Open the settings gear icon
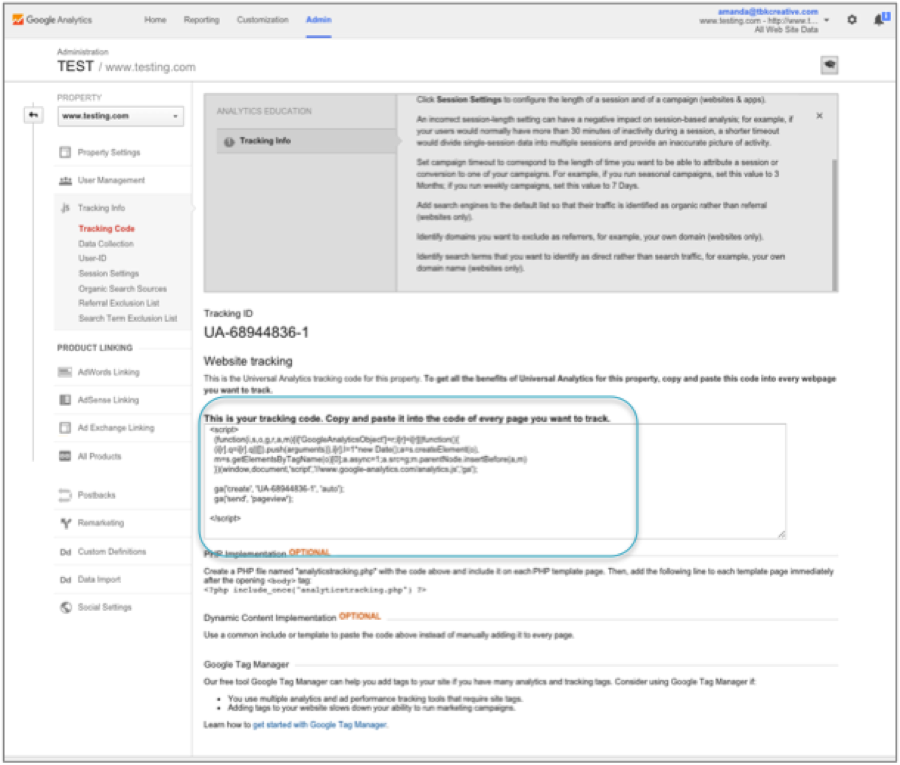The image size is (900, 765). point(852,20)
